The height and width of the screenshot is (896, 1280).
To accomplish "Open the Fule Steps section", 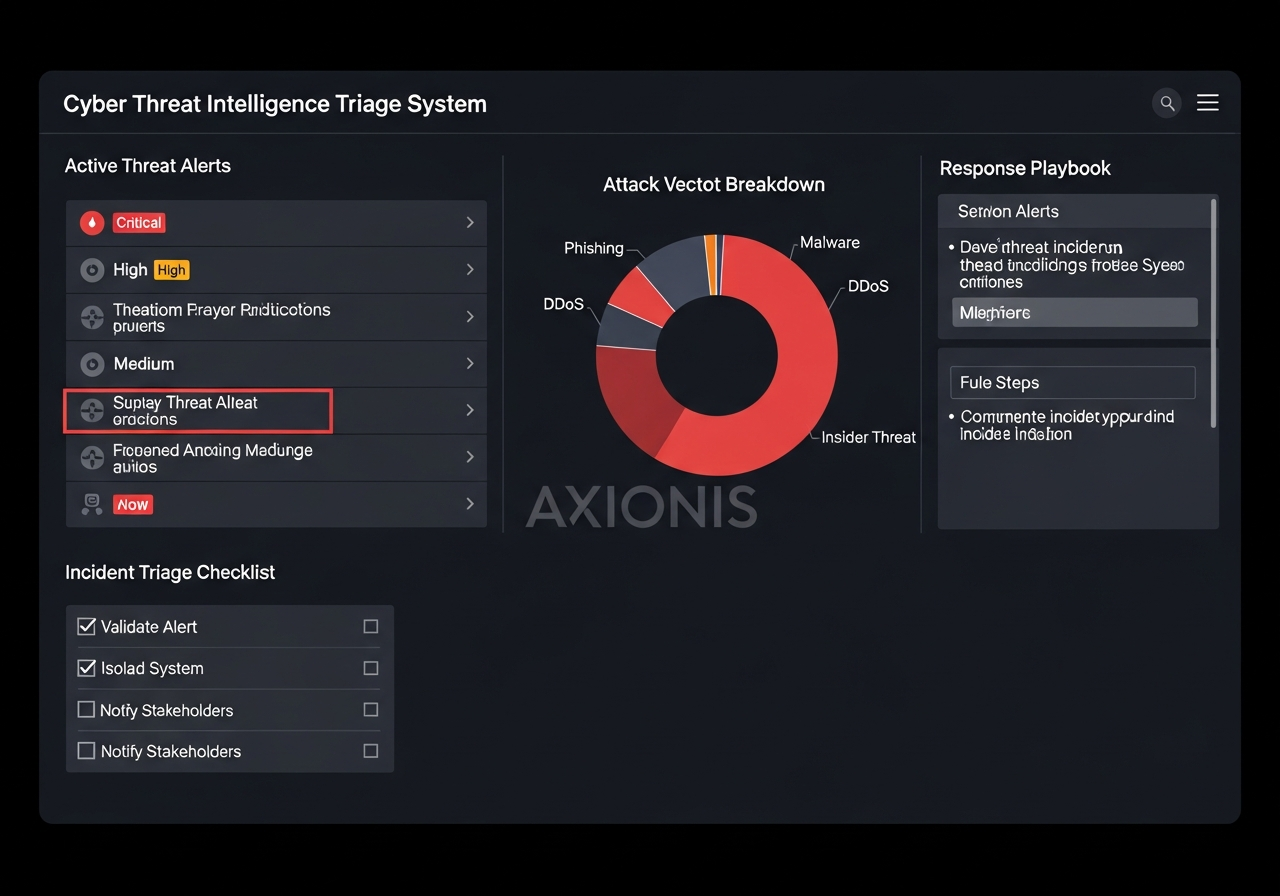I will 1072,382.
